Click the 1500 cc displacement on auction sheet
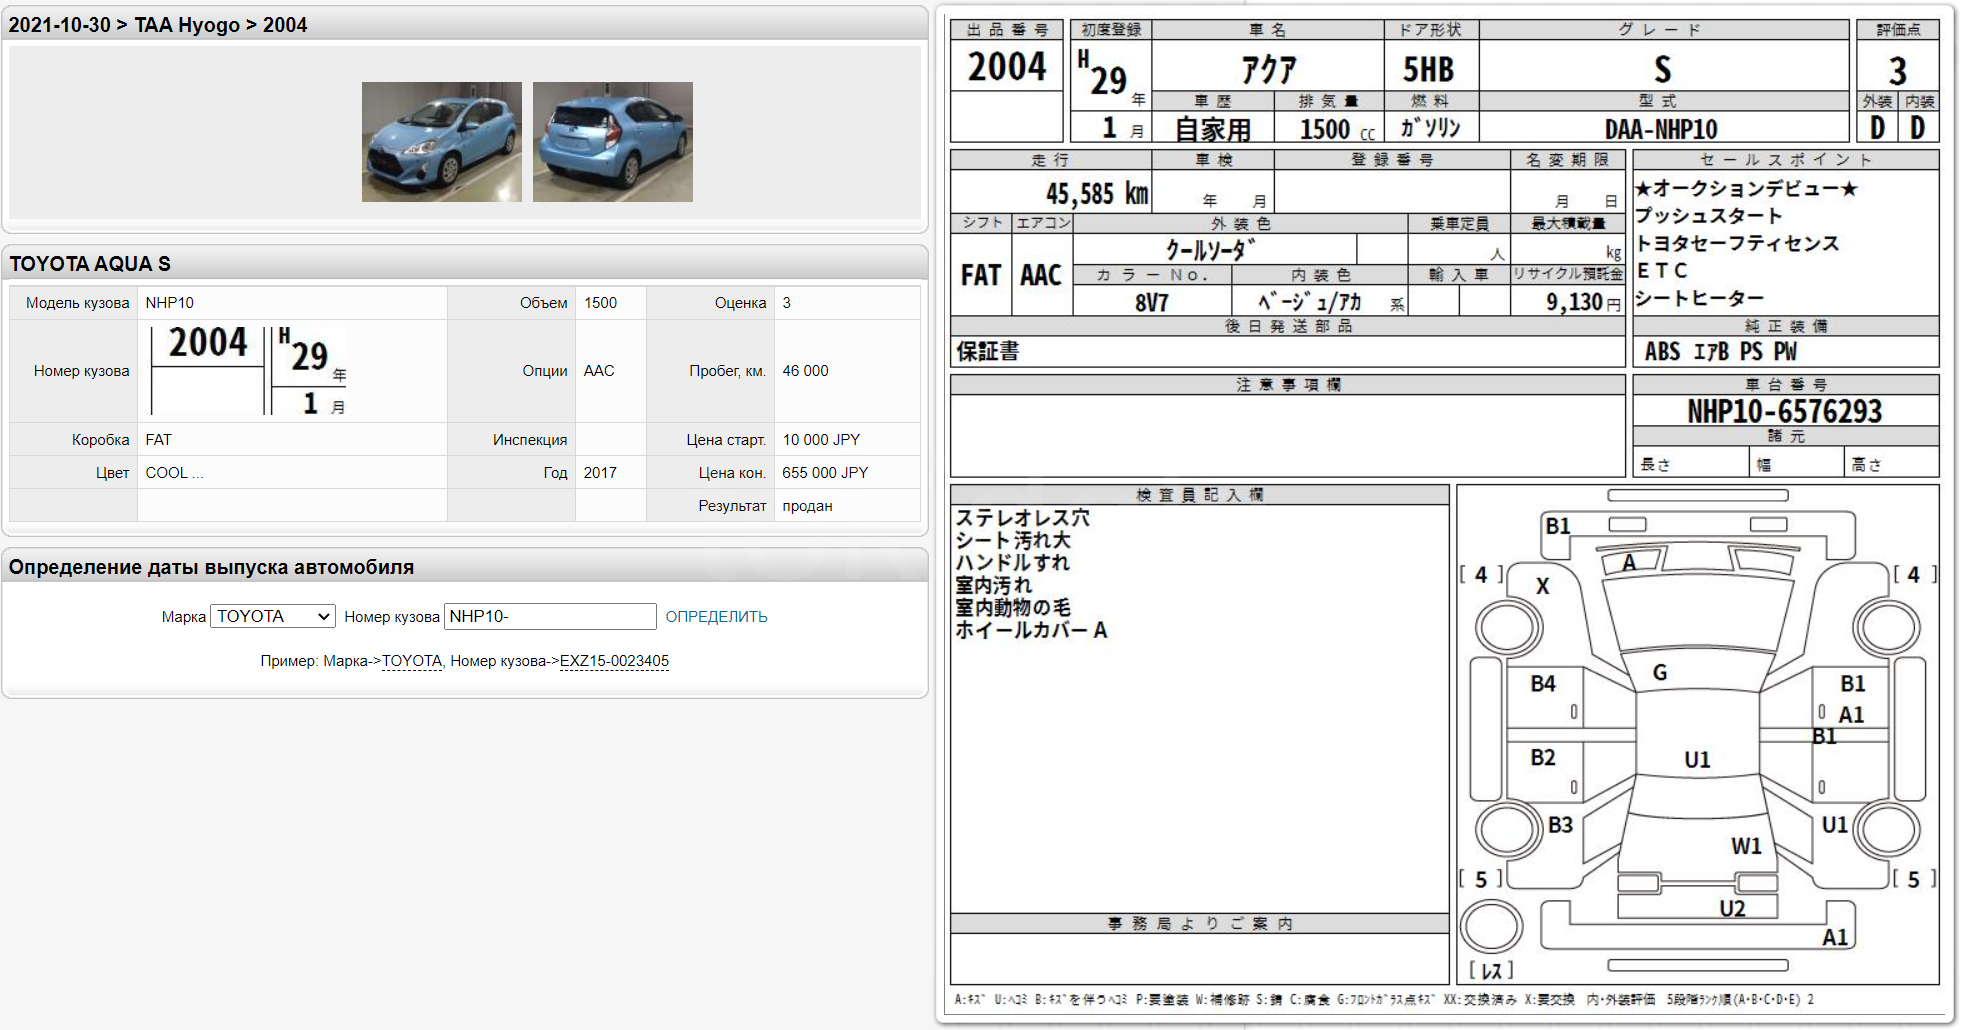Screen dimensions: 1968x1030 click(1338, 129)
